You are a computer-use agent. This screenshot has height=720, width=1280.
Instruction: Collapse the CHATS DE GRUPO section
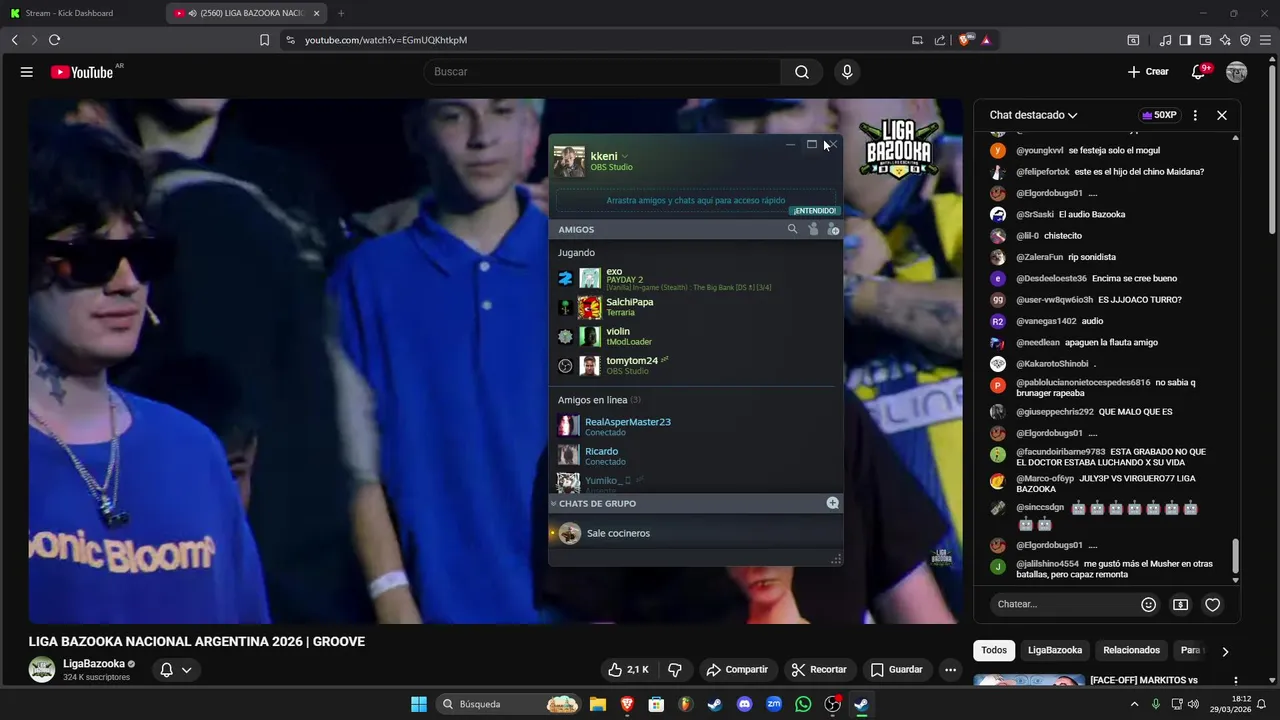point(553,503)
